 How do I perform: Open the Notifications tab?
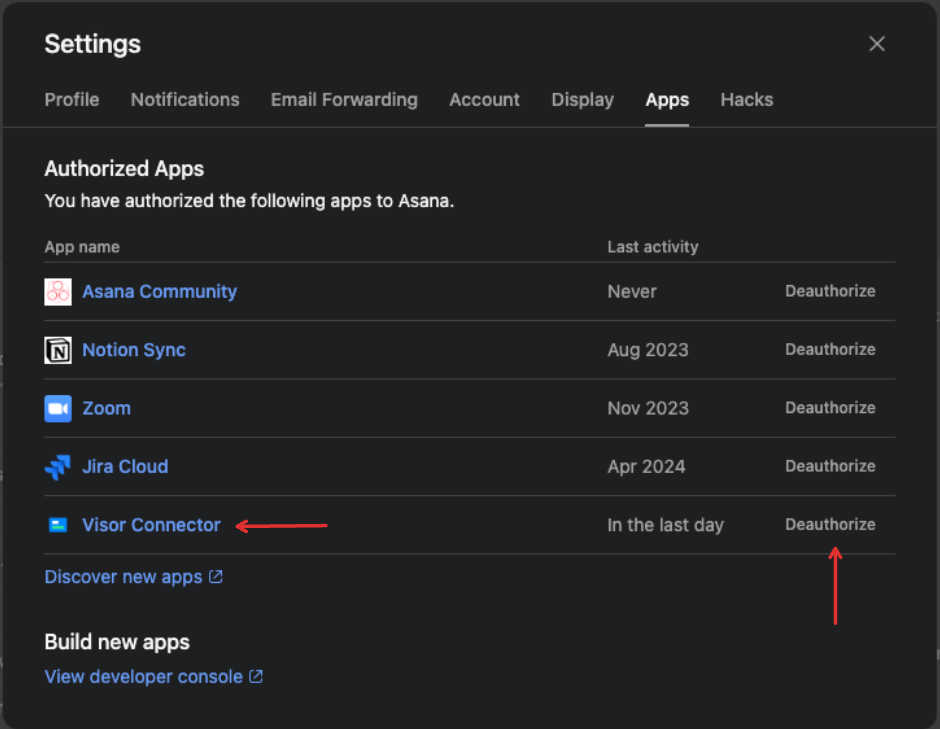tap(185, 100)
